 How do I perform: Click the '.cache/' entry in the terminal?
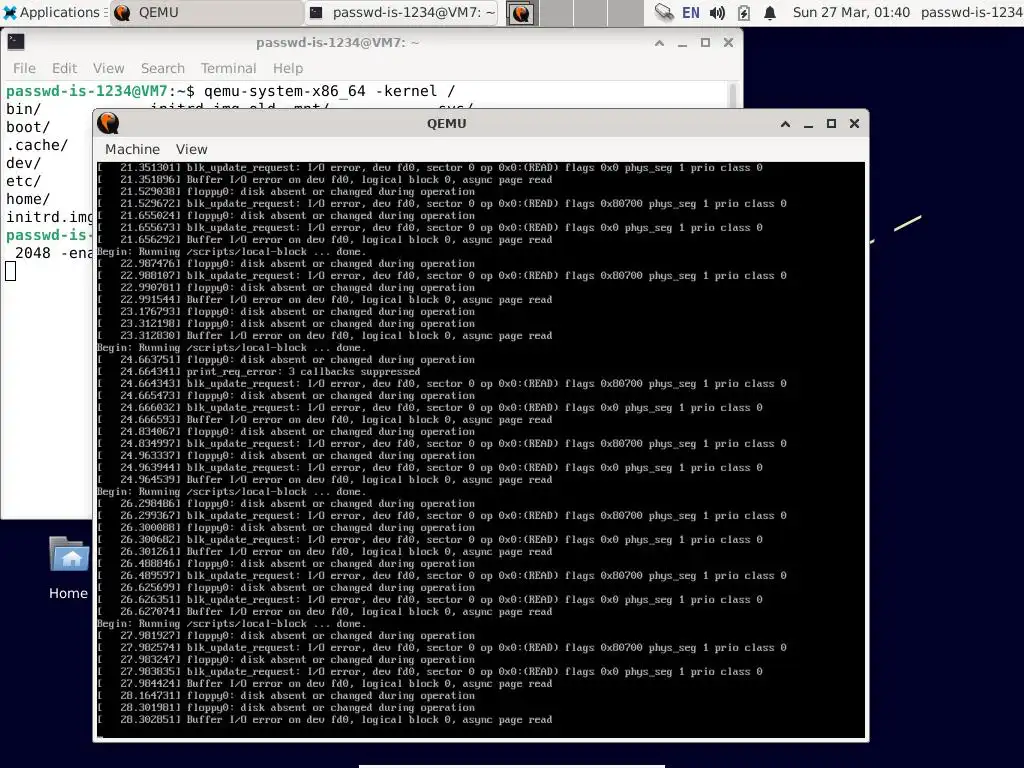tap(37, 145)
